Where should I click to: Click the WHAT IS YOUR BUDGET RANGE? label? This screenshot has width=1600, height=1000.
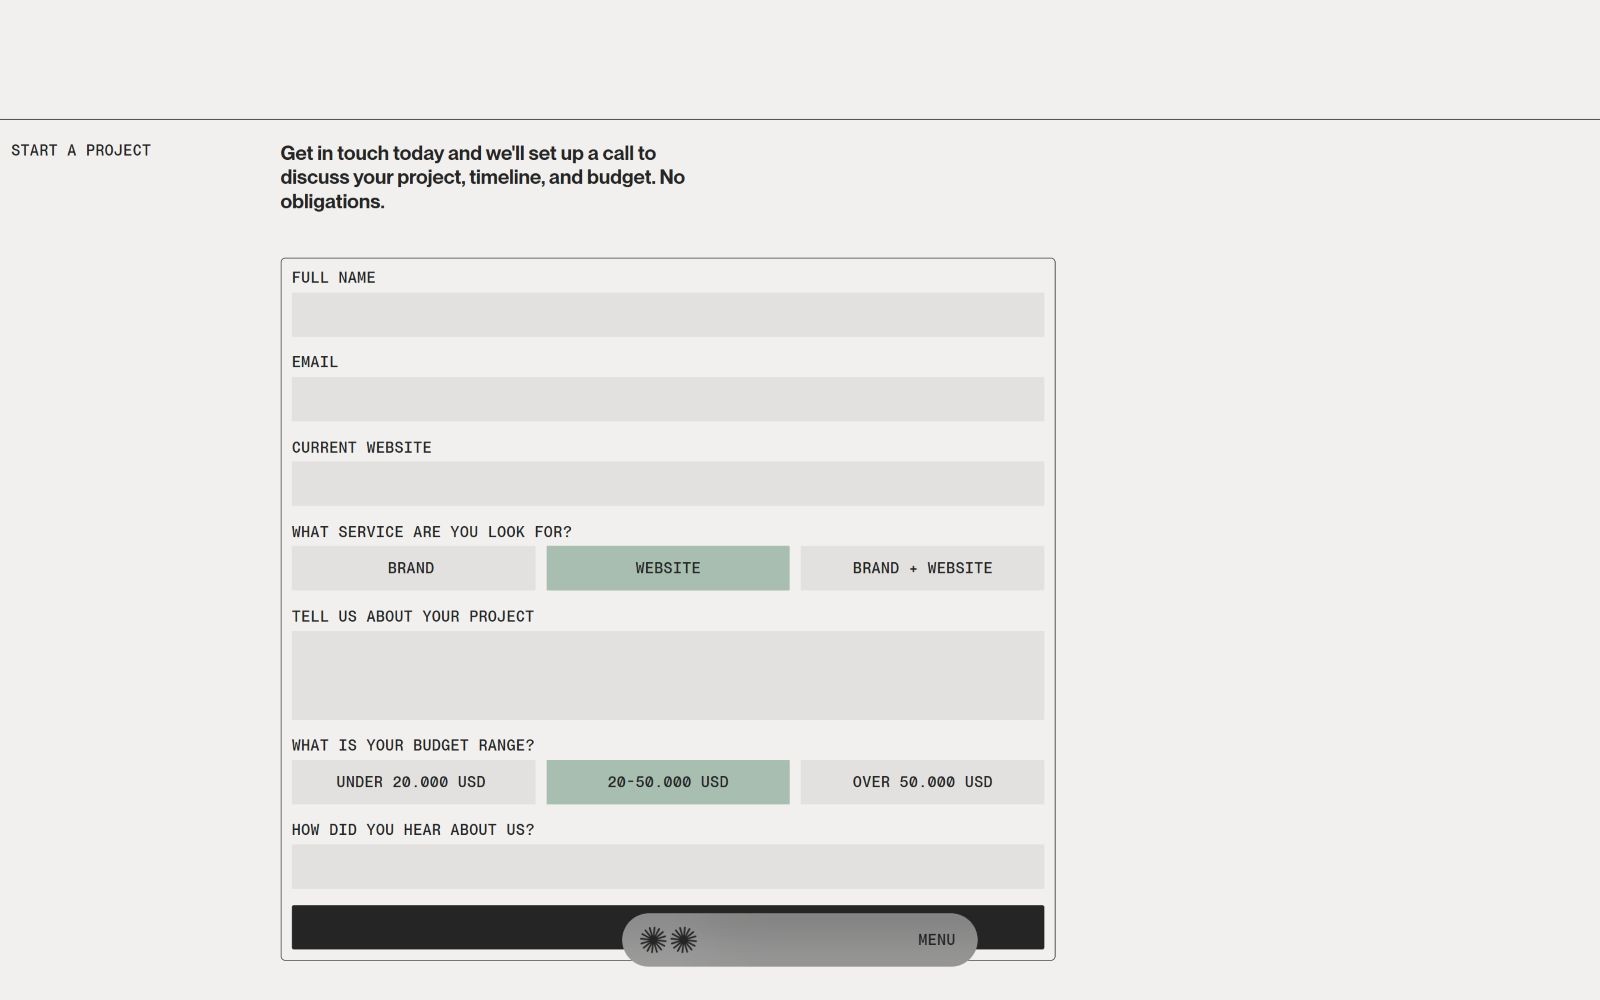(x=413, y=745)
